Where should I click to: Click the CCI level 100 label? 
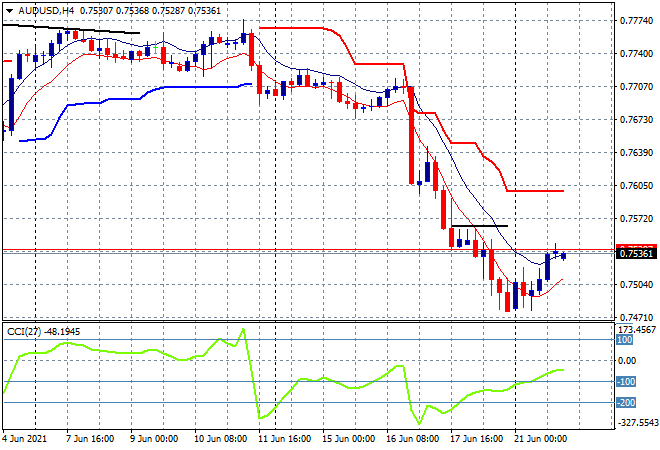625,340
